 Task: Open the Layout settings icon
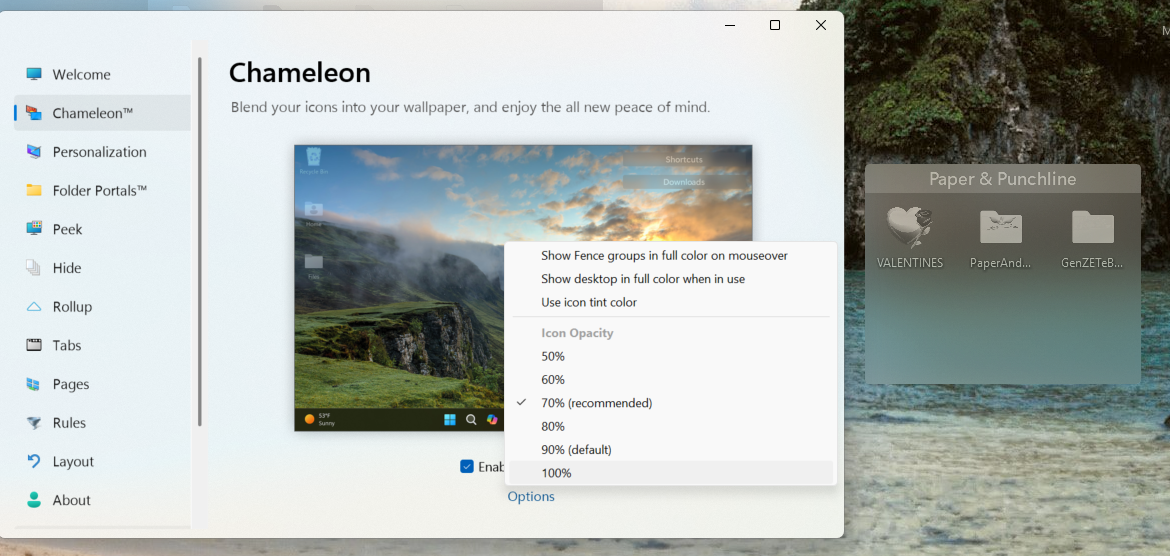(x=34, y=462)
